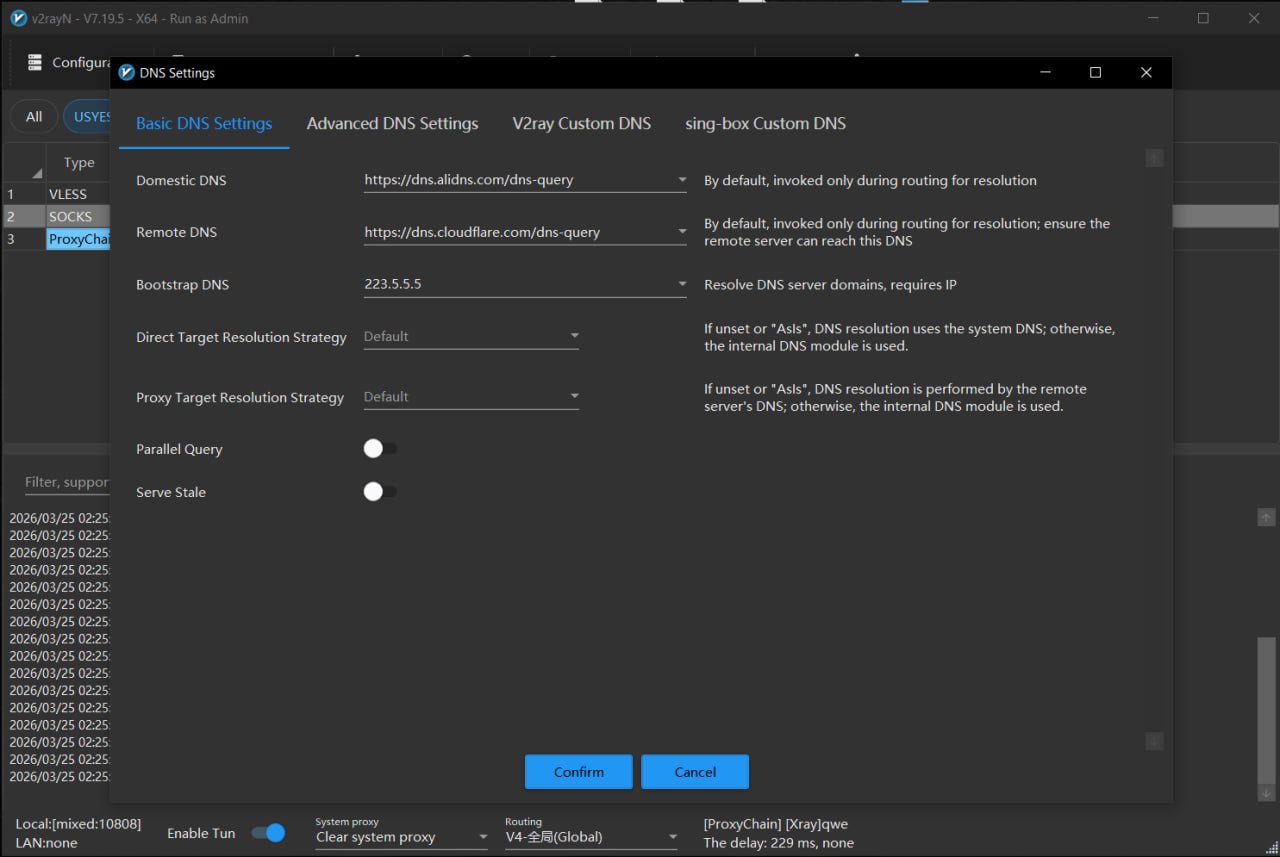Expand the Domestic DNS dropdown
The width and height of the screenshot is (1280, 857).
click(682, 181)
